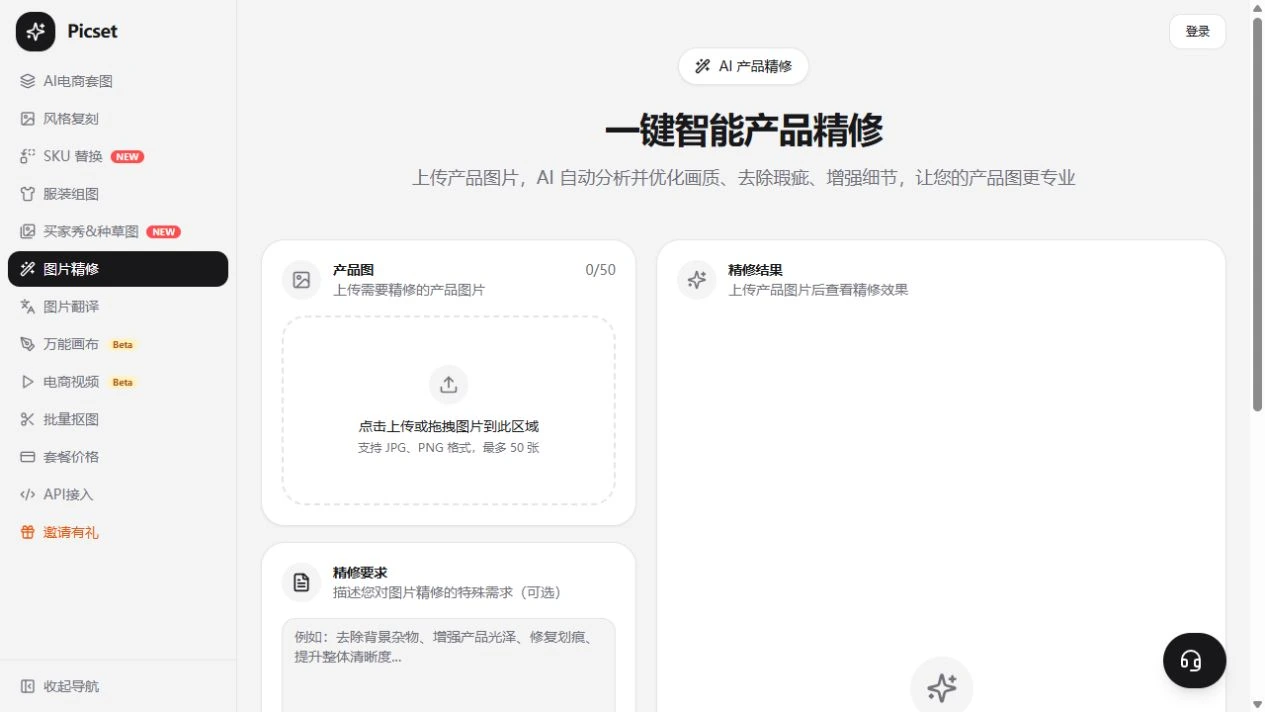Collapse the sidebar with 收起导航

coord(118,686)
